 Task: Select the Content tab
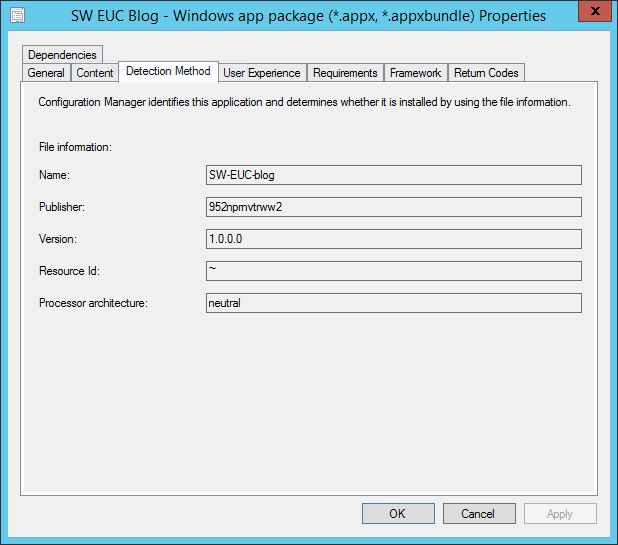tap(95, 73)
